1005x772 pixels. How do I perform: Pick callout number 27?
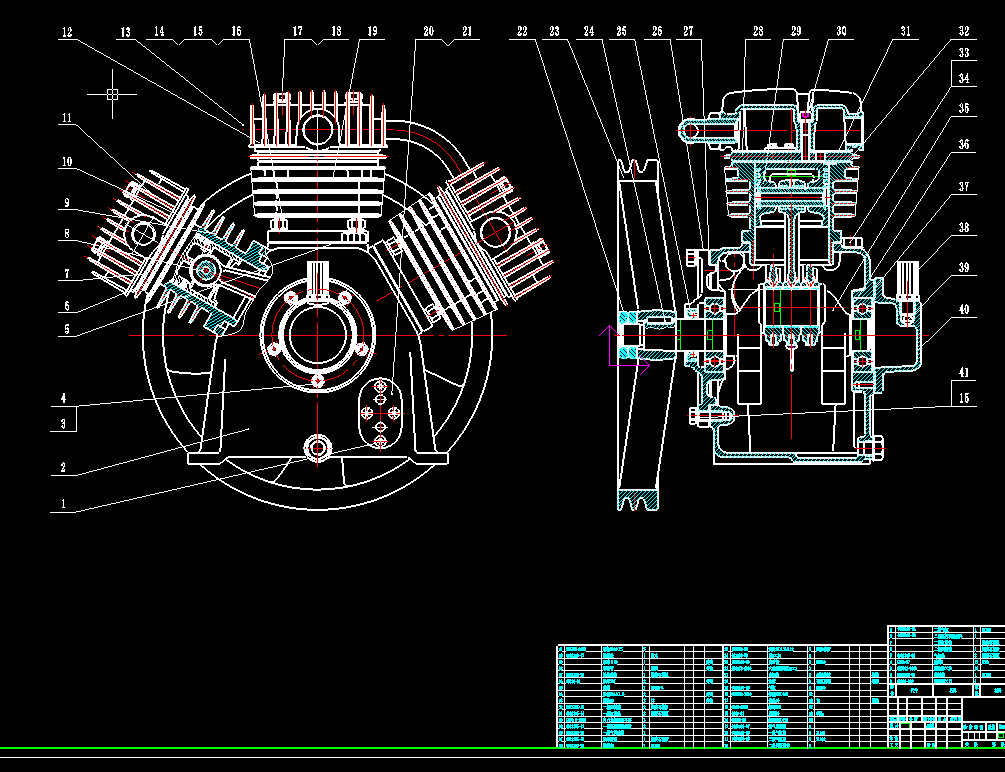point(688,31)
